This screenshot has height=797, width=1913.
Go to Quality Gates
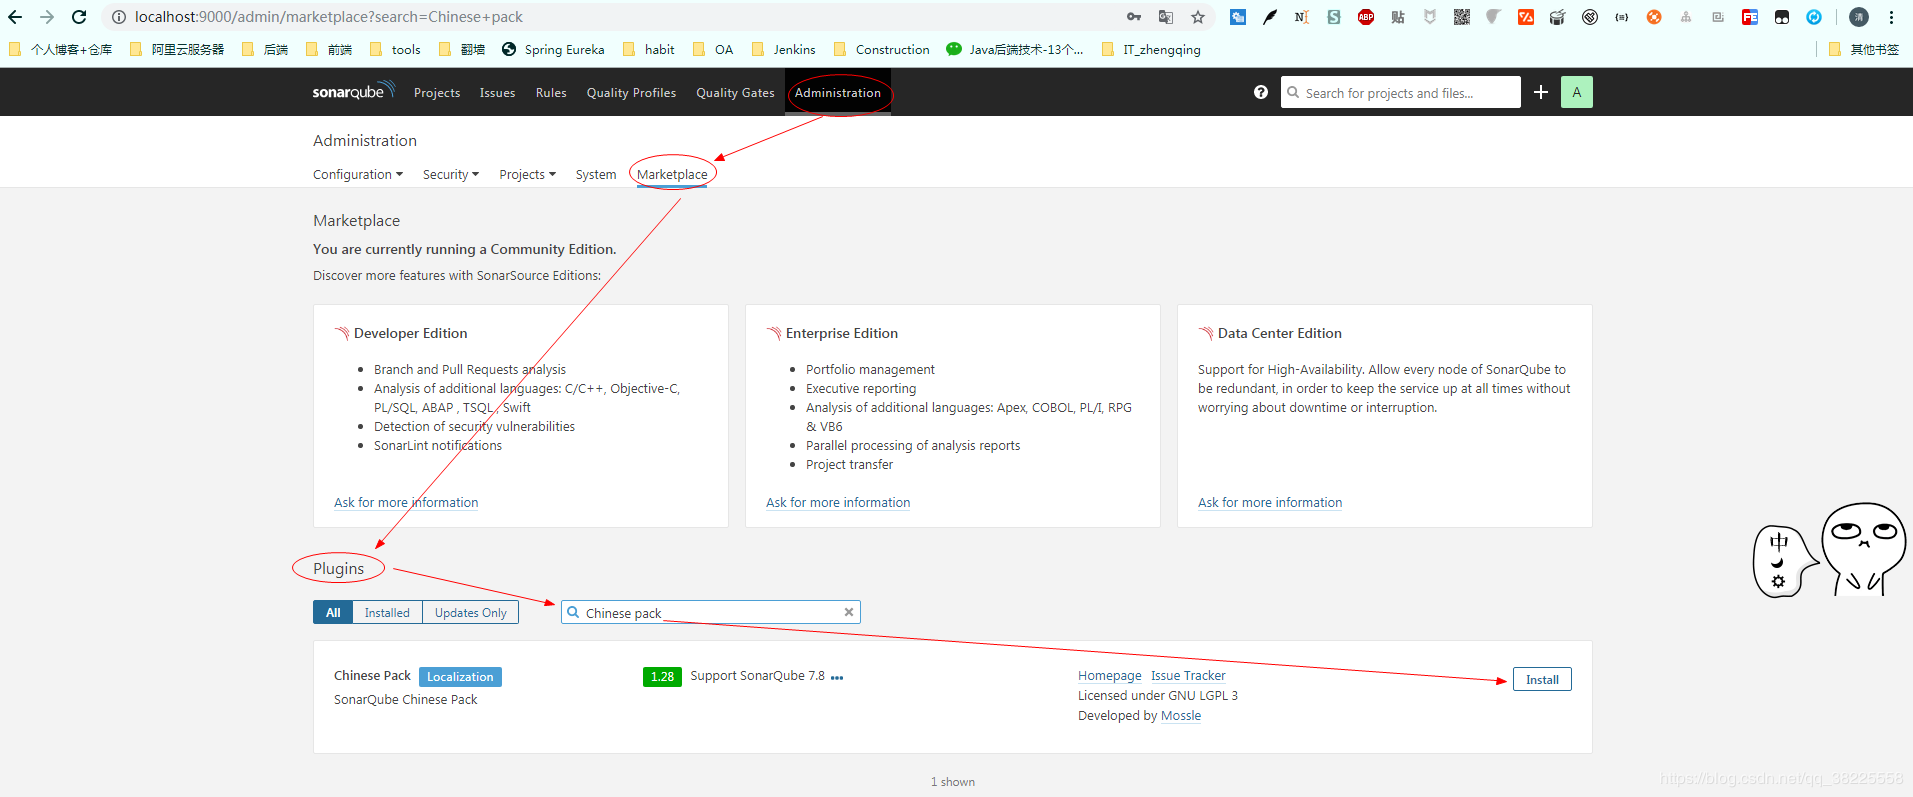(x=735, y=92)
